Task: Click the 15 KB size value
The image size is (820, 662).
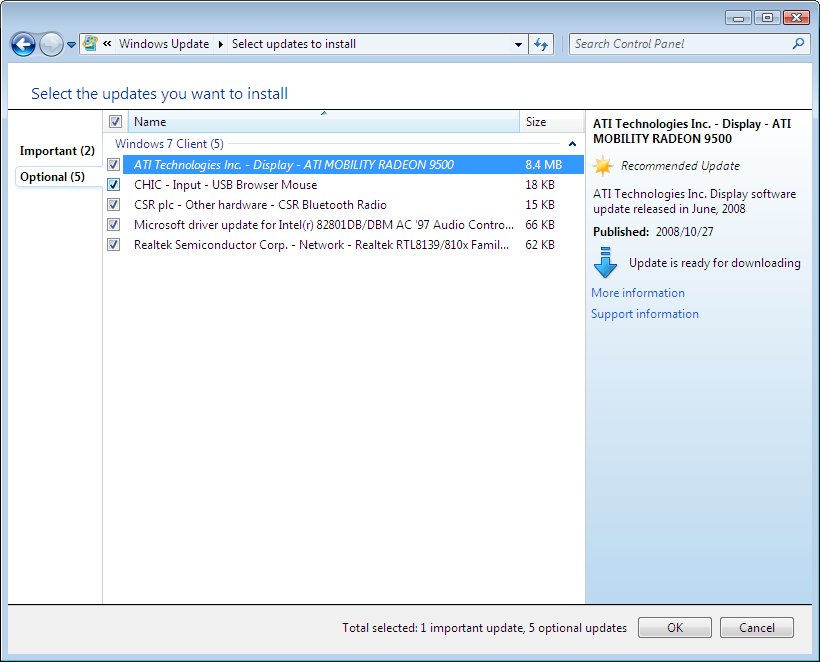Action: point(540,204)
